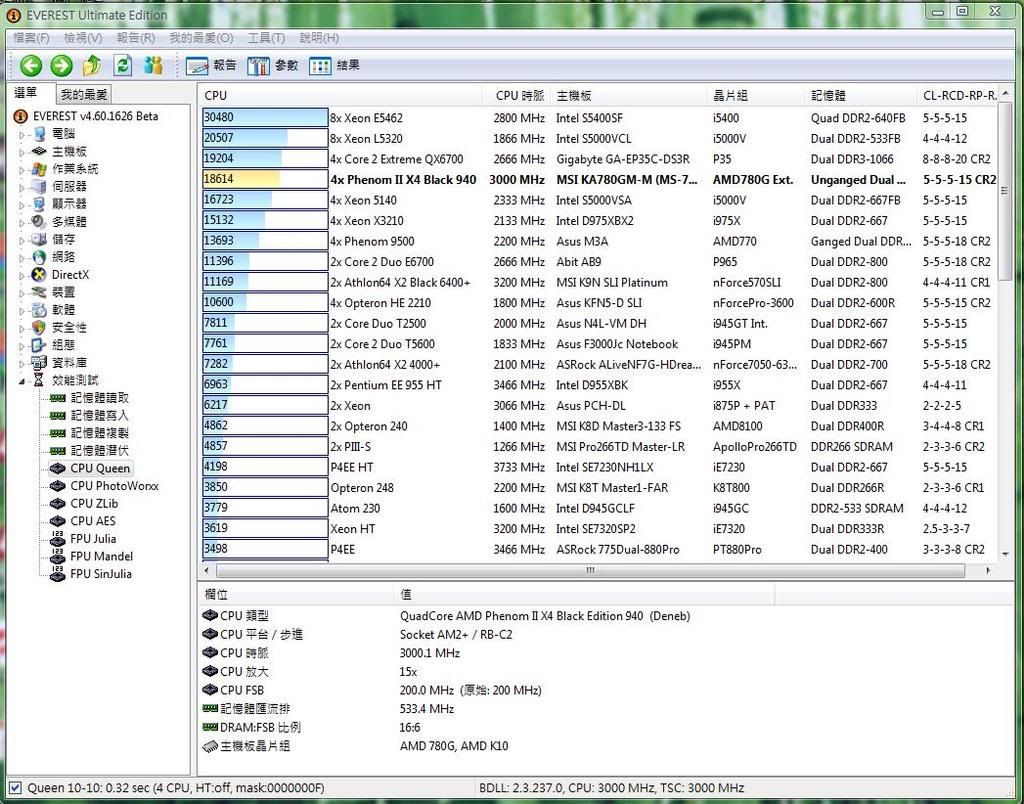Open the 我的最愛(O) menu
The width and height of the screenshot is (1024, 804).
tap(201, 38)
